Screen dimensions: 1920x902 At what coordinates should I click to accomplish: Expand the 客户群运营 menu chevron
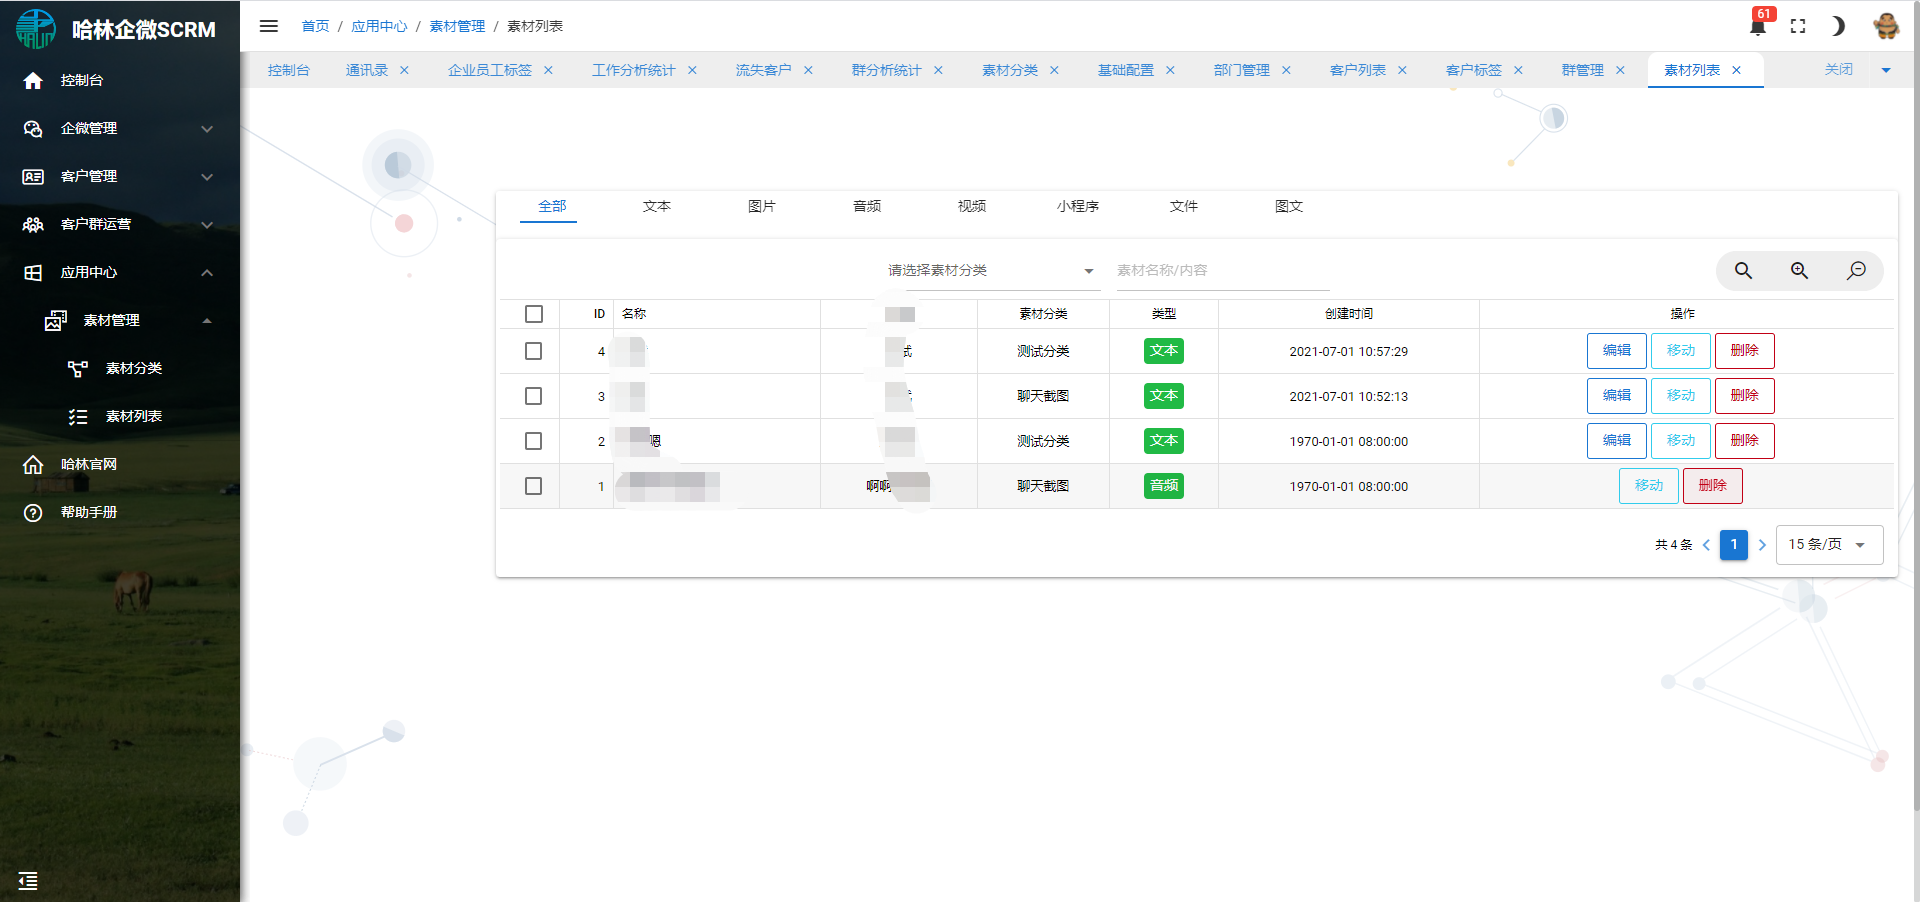pos(207,224)
